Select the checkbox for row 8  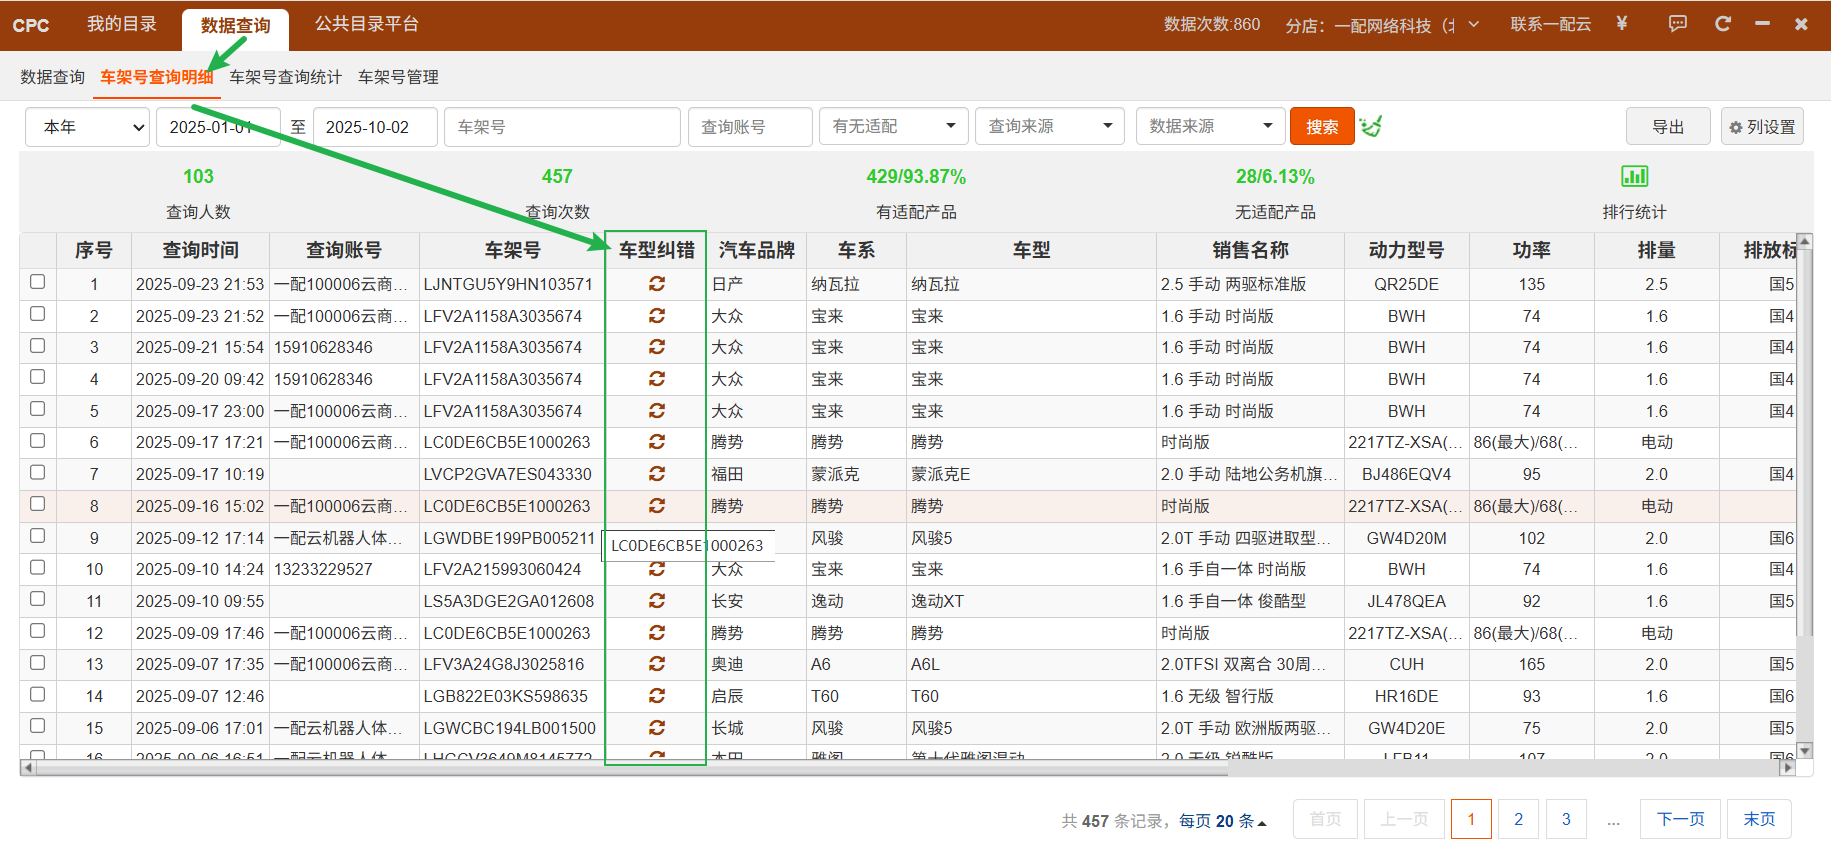pos(38,504)
